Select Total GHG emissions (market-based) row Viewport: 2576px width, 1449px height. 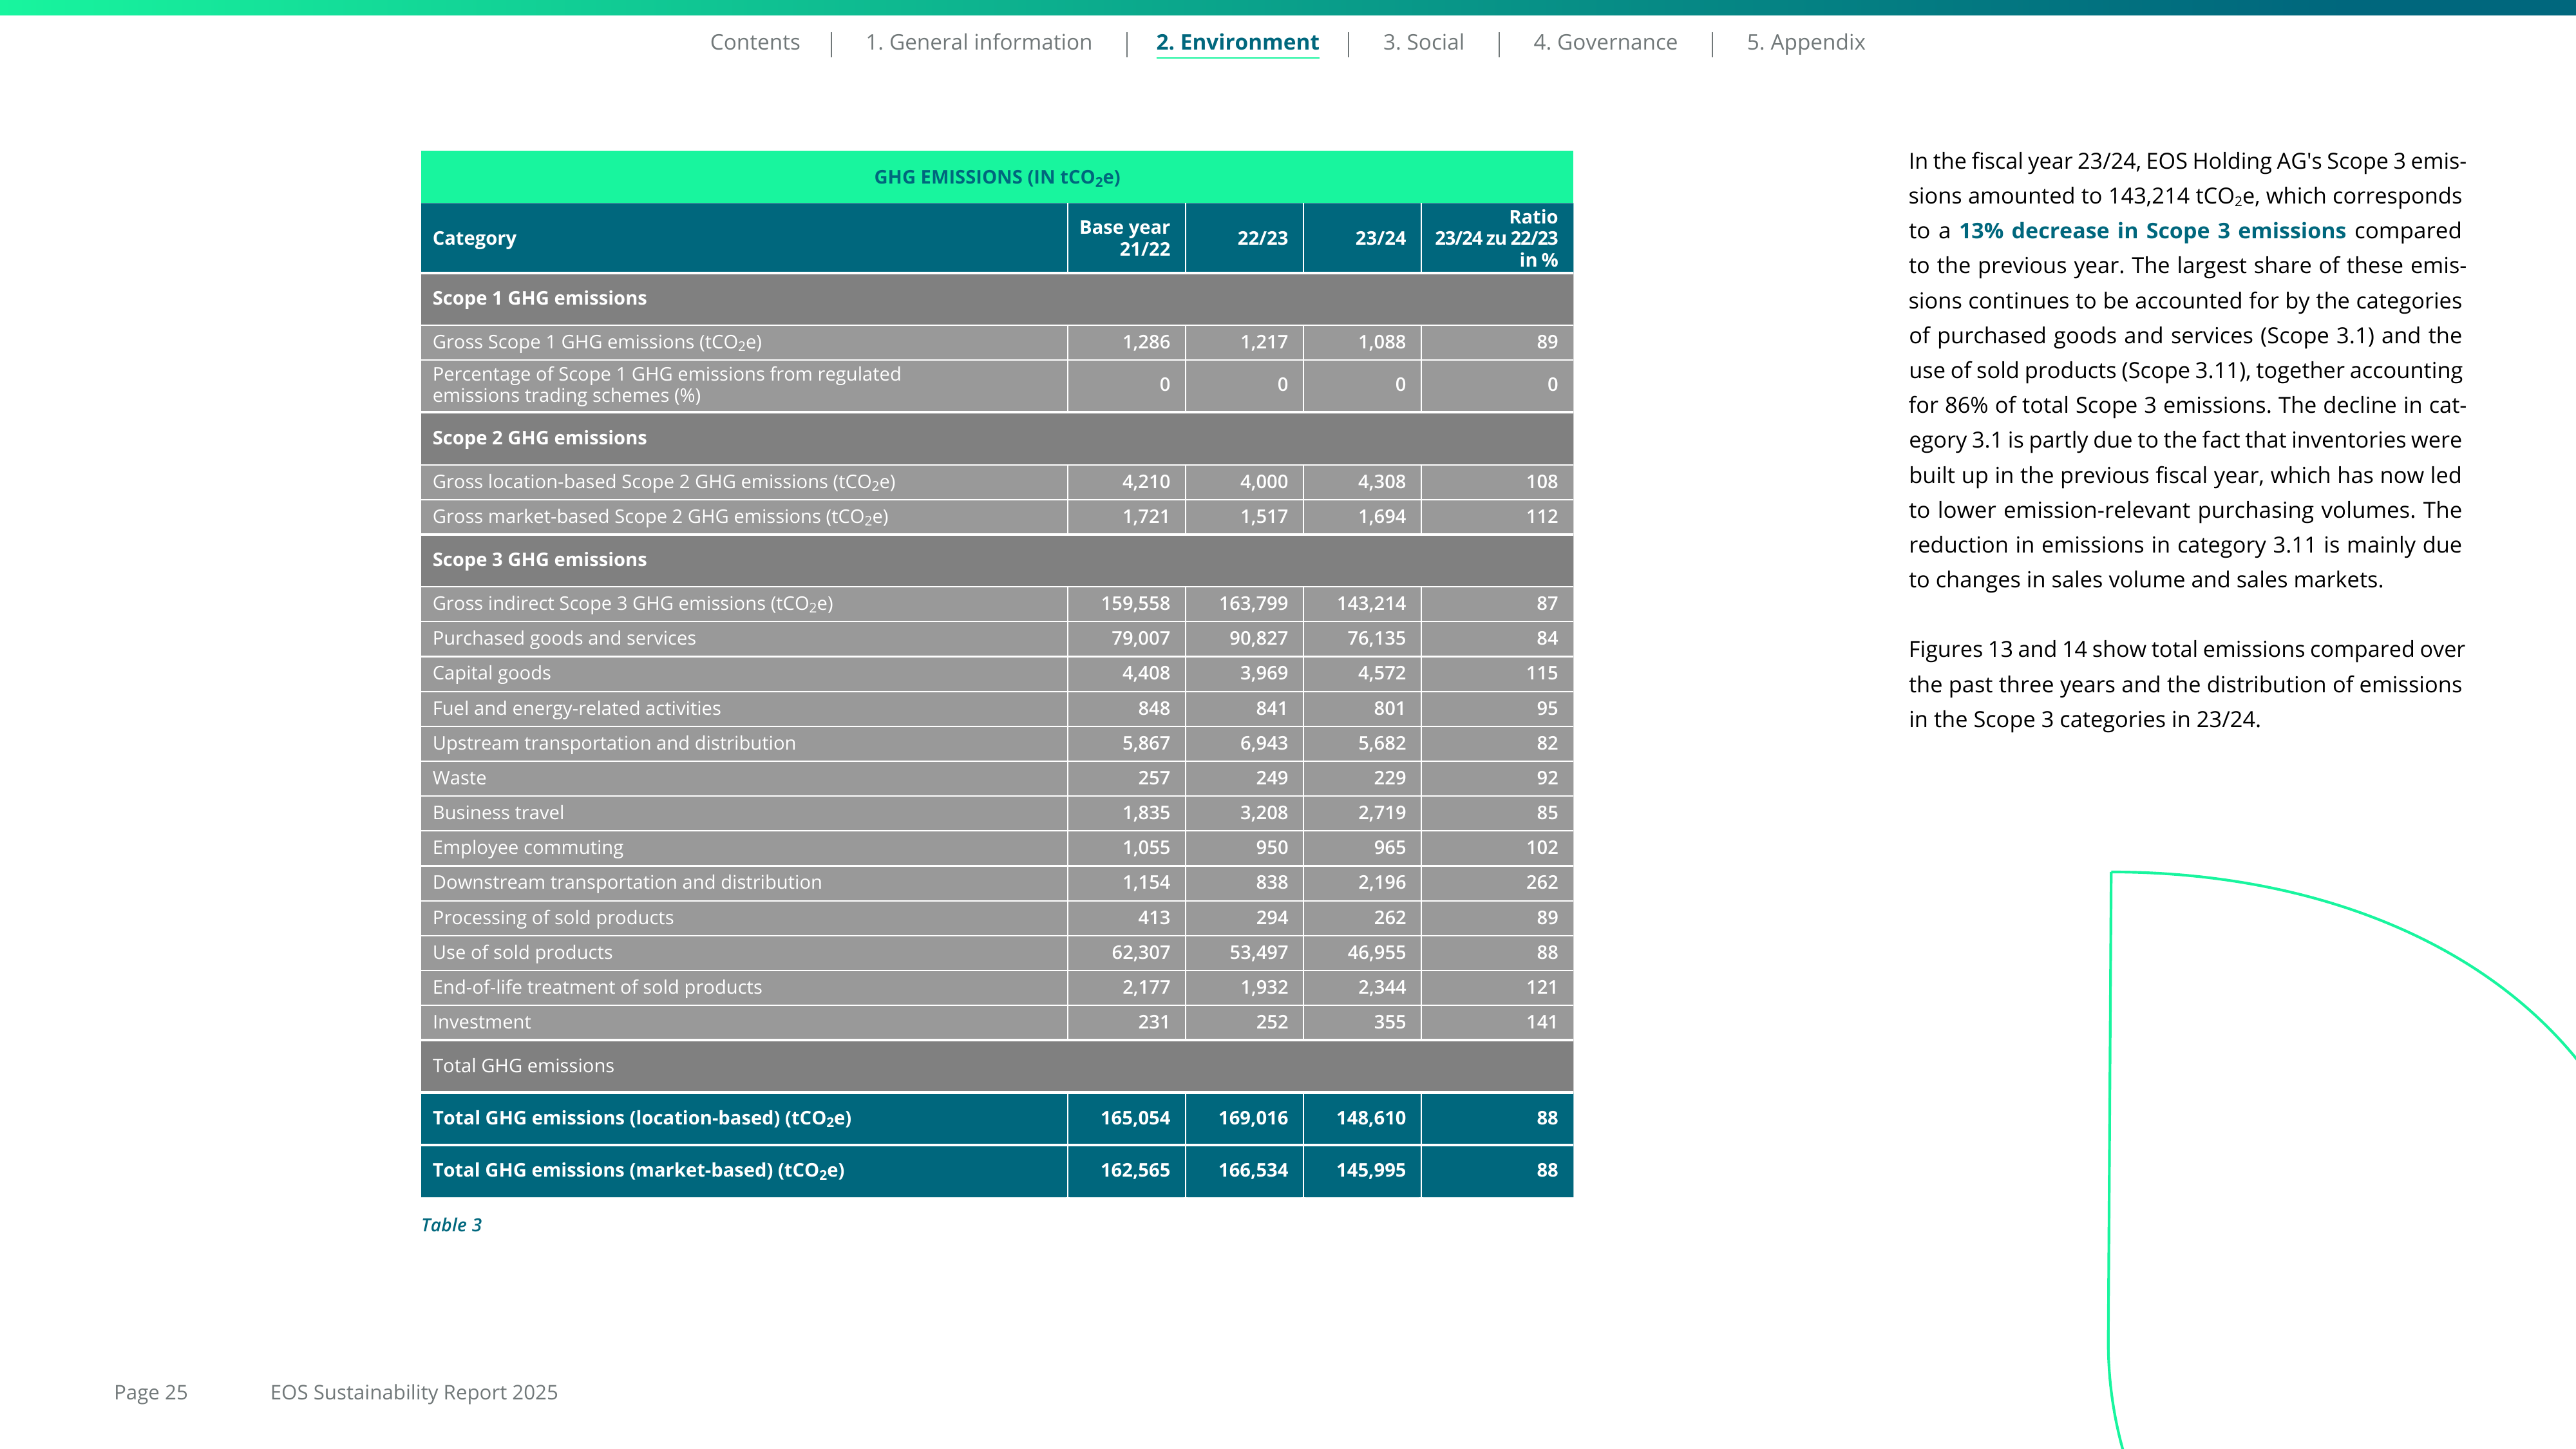[997, 1170]
